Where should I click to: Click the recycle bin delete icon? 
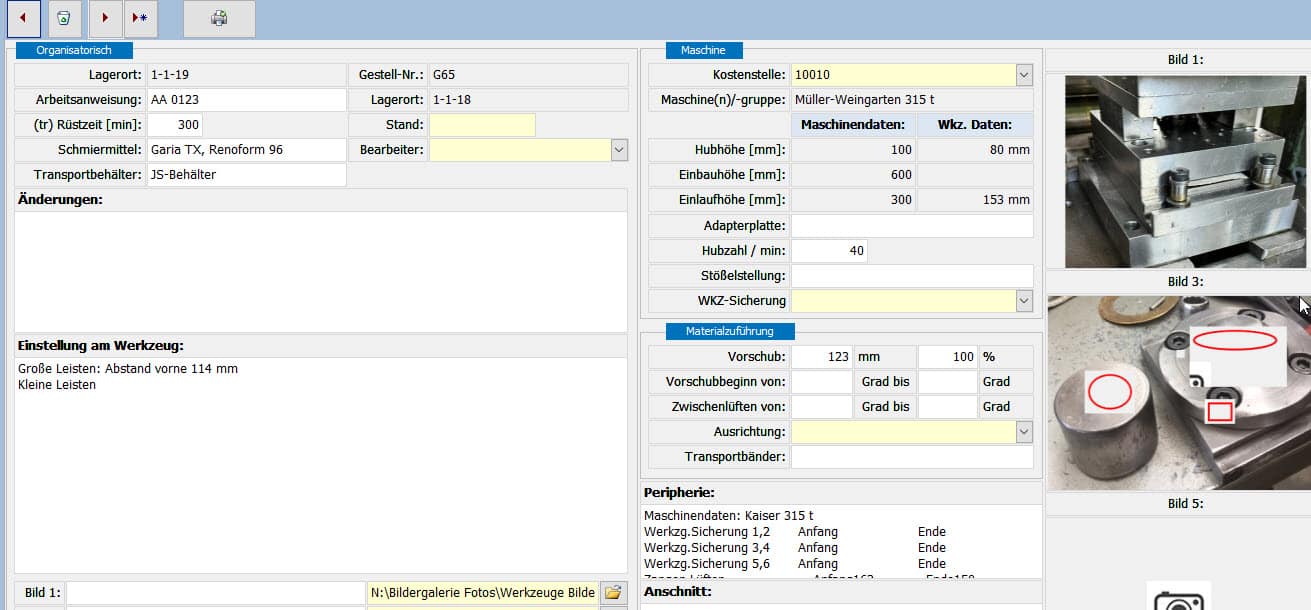tap(64, 18)
